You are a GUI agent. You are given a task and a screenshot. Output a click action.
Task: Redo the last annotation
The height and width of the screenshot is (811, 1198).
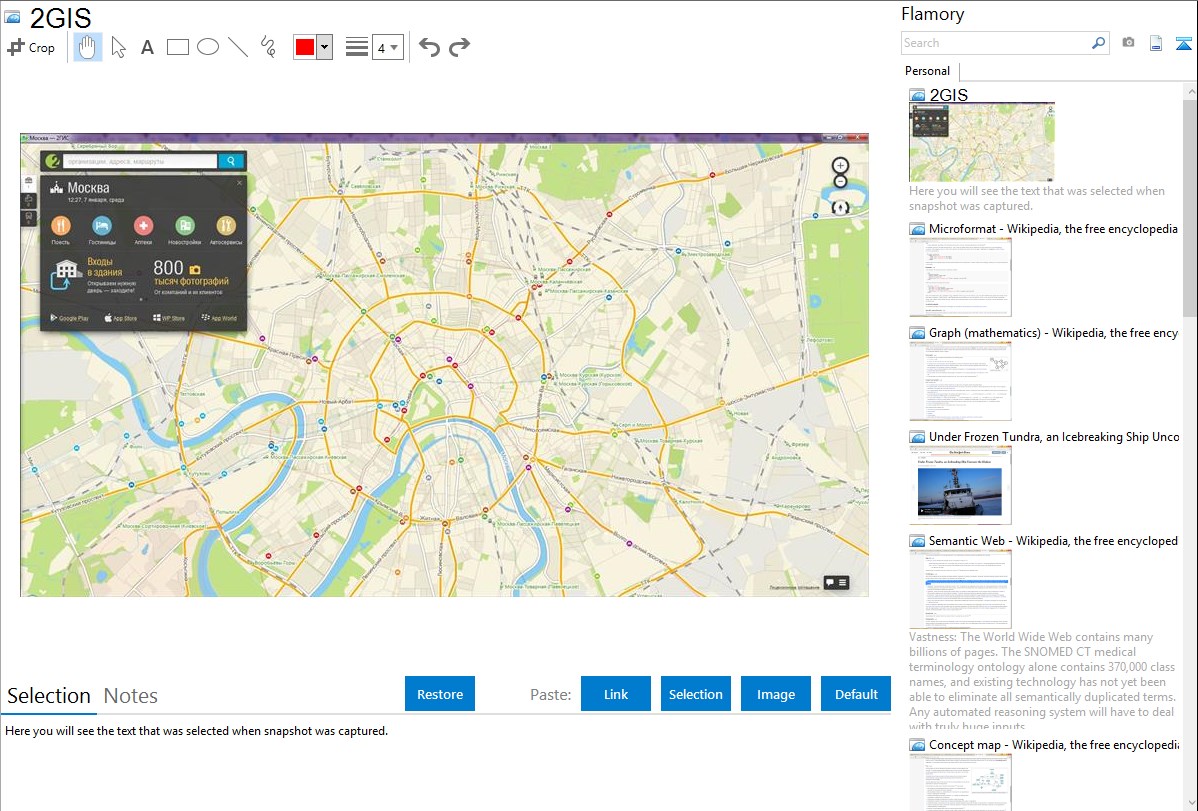tap(459, 47)
